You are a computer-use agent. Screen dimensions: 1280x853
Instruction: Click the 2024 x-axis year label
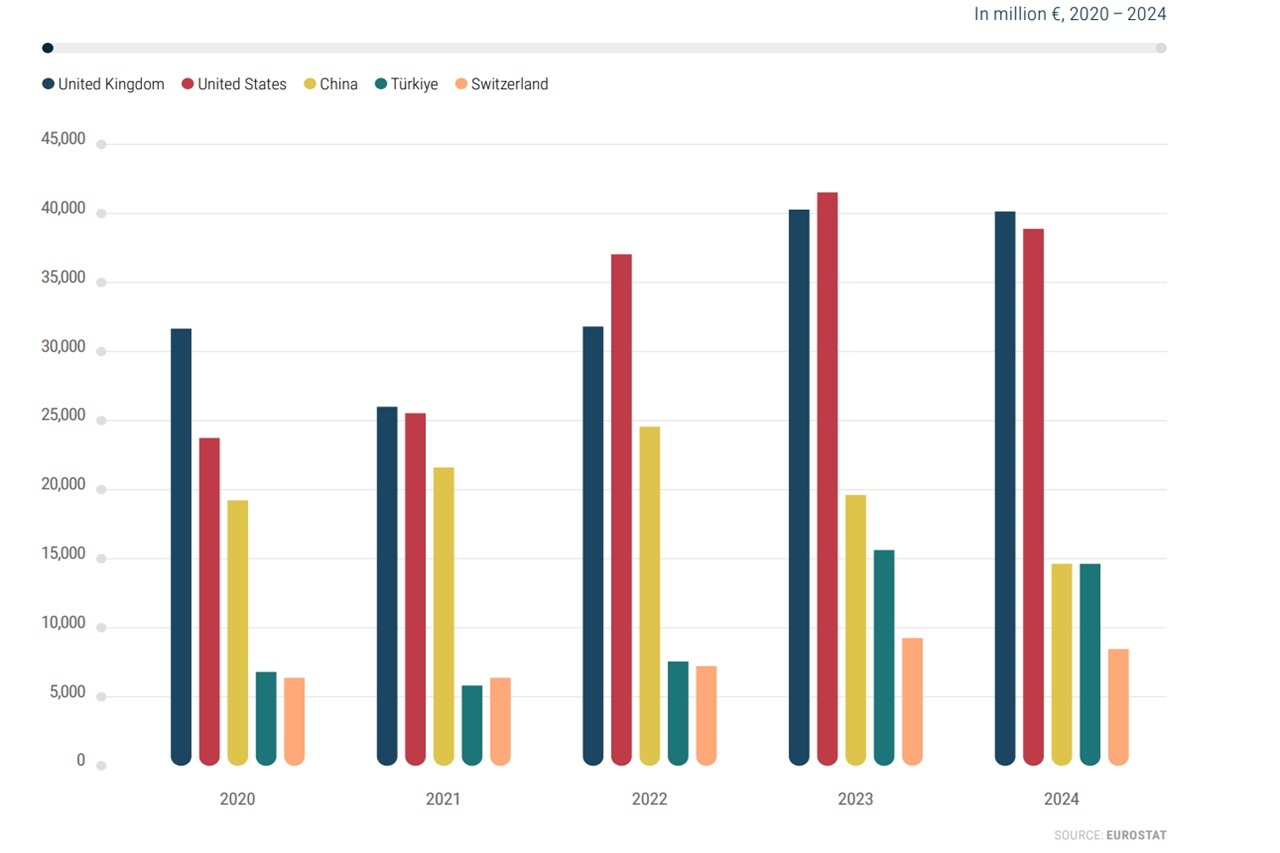coord(1061,800)
